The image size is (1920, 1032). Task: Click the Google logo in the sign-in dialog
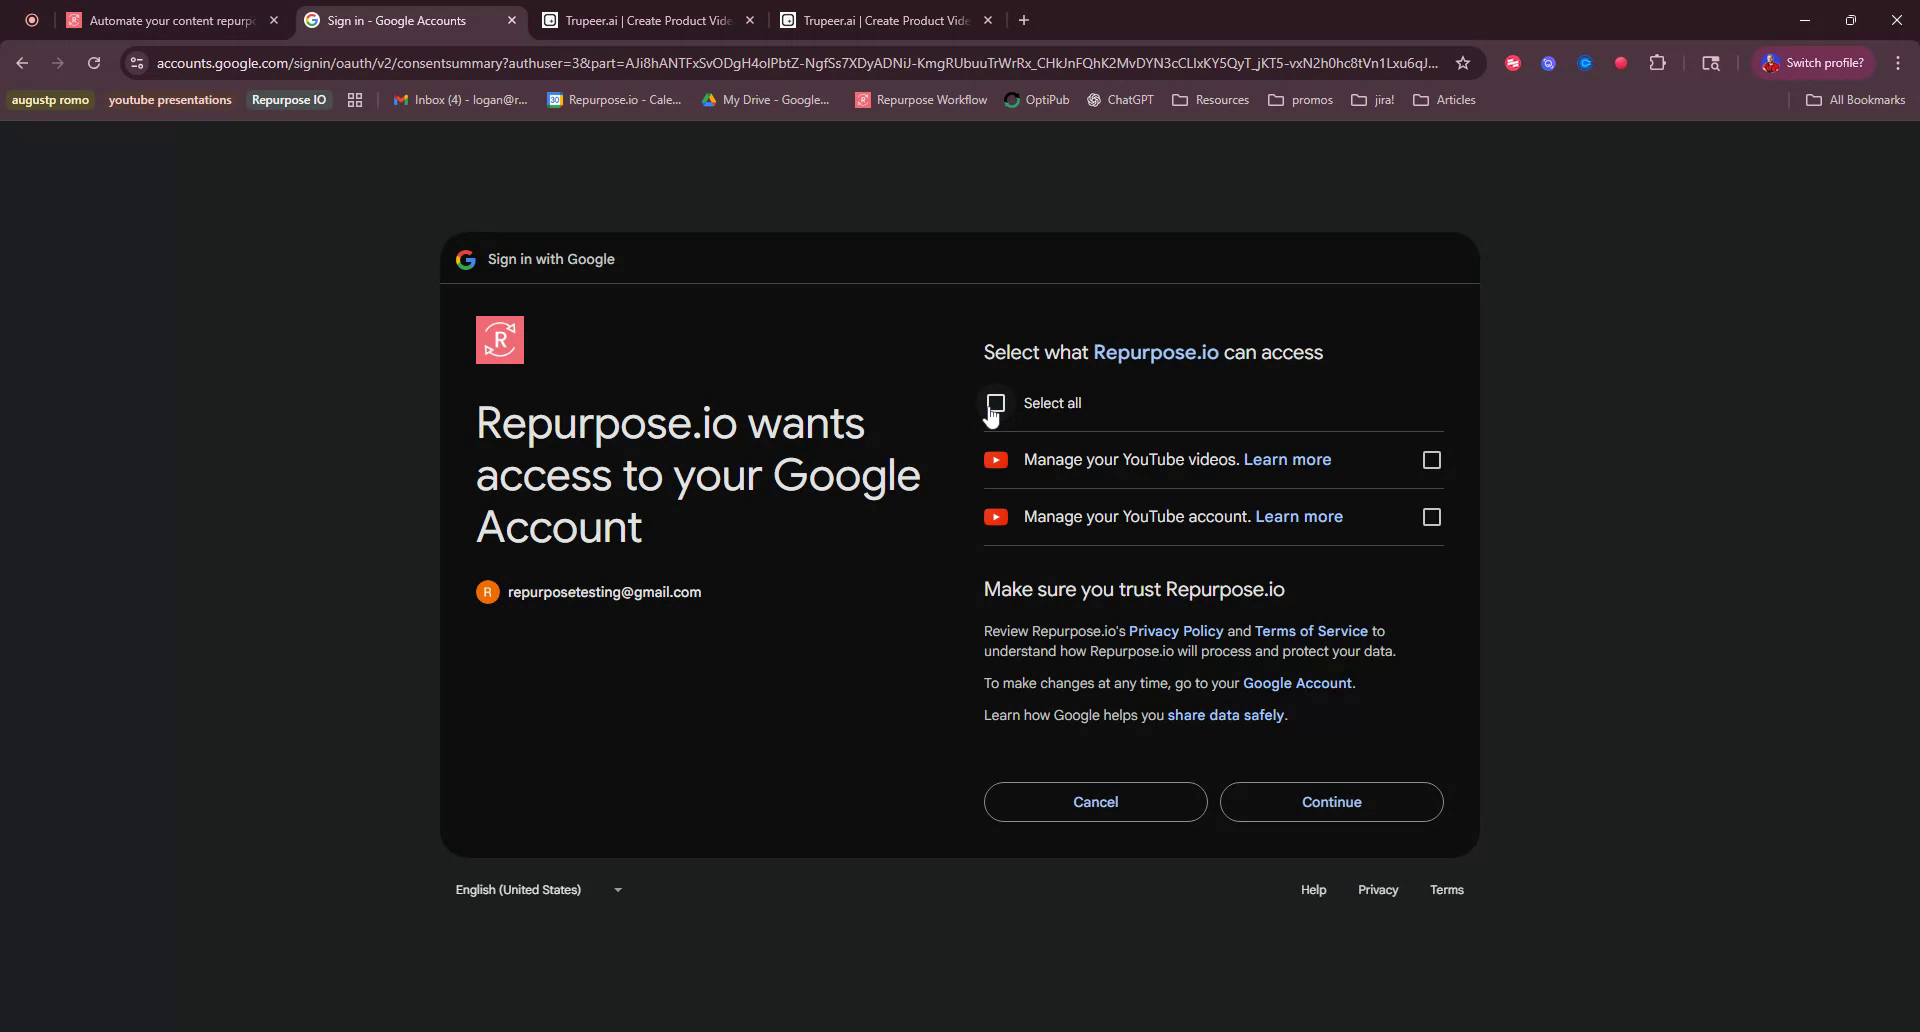465,259
